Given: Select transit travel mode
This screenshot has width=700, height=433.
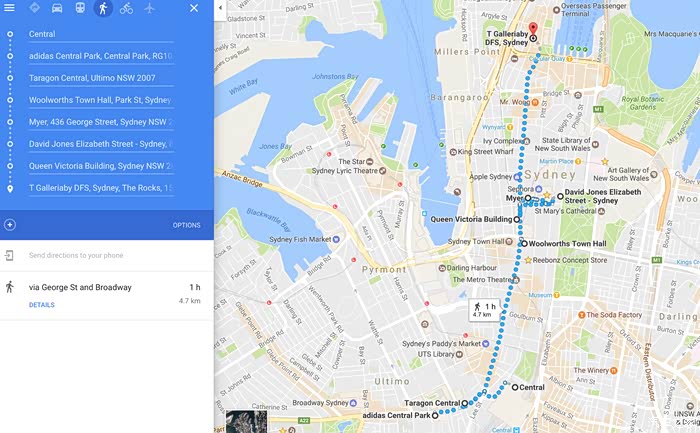Looking at the screenshot, I should (80, 8).
